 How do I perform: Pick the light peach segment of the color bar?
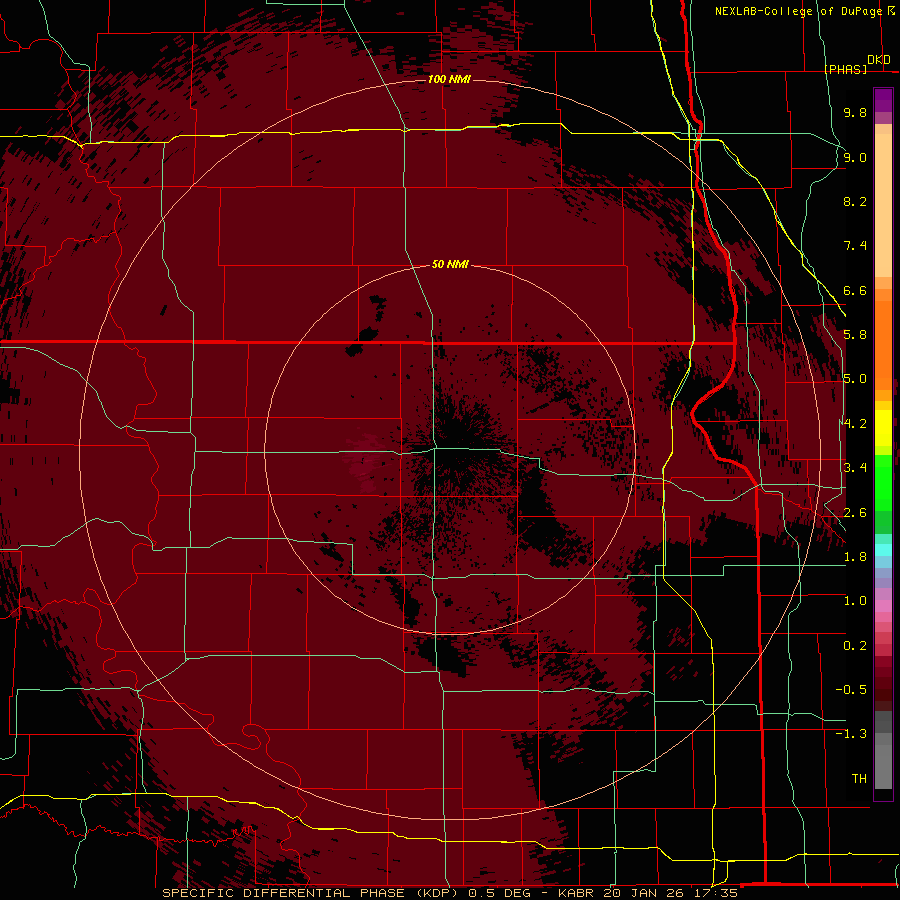(883, 205)
